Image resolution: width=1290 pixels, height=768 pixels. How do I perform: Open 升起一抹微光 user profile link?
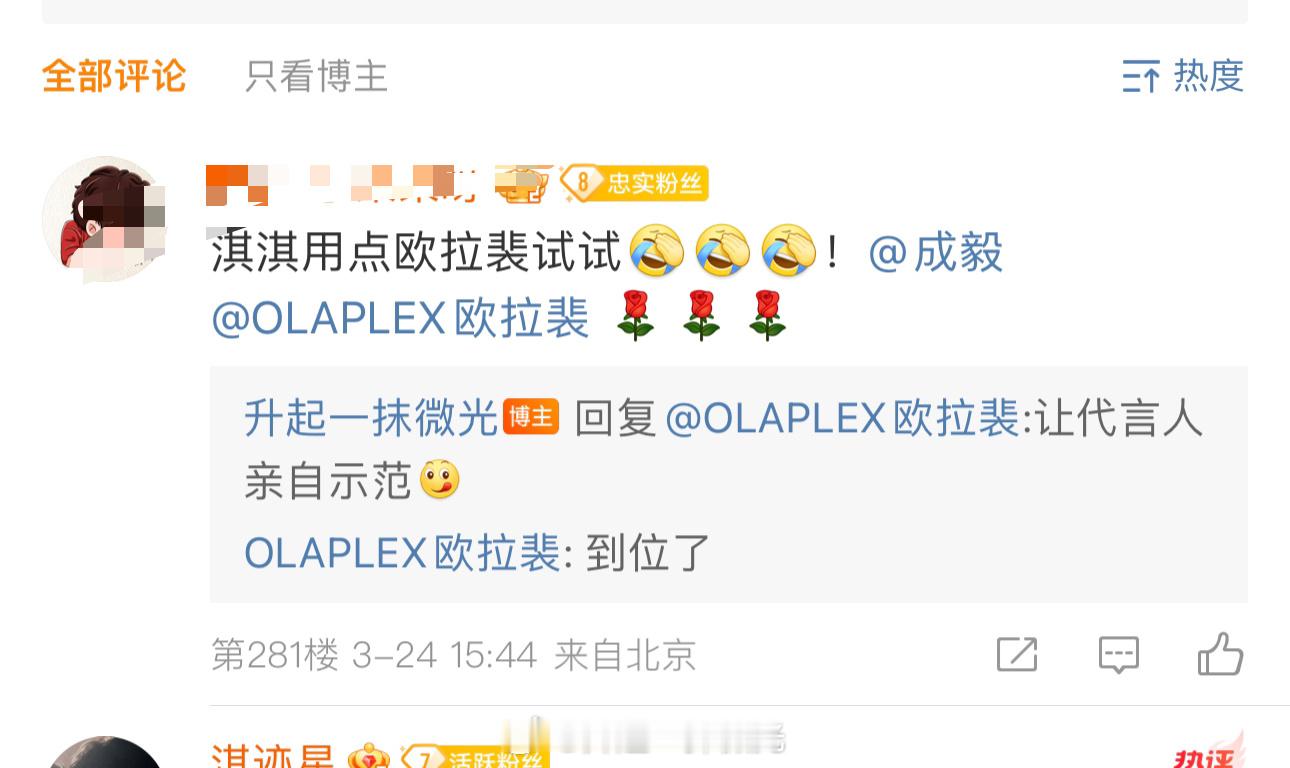[x=371, y=417]
